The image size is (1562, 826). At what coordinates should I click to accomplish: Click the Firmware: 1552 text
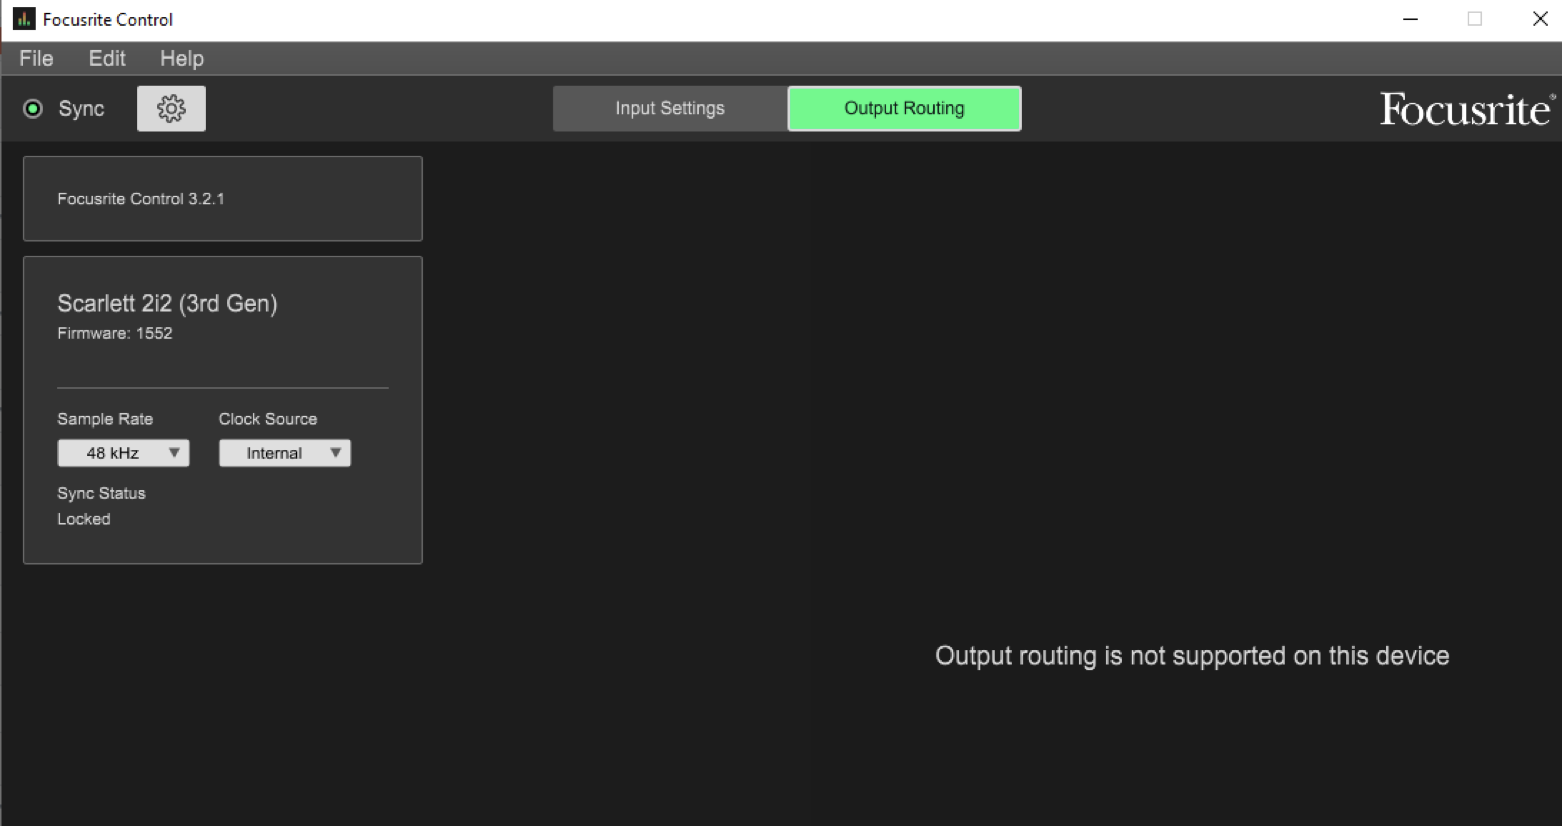point(115,333)
